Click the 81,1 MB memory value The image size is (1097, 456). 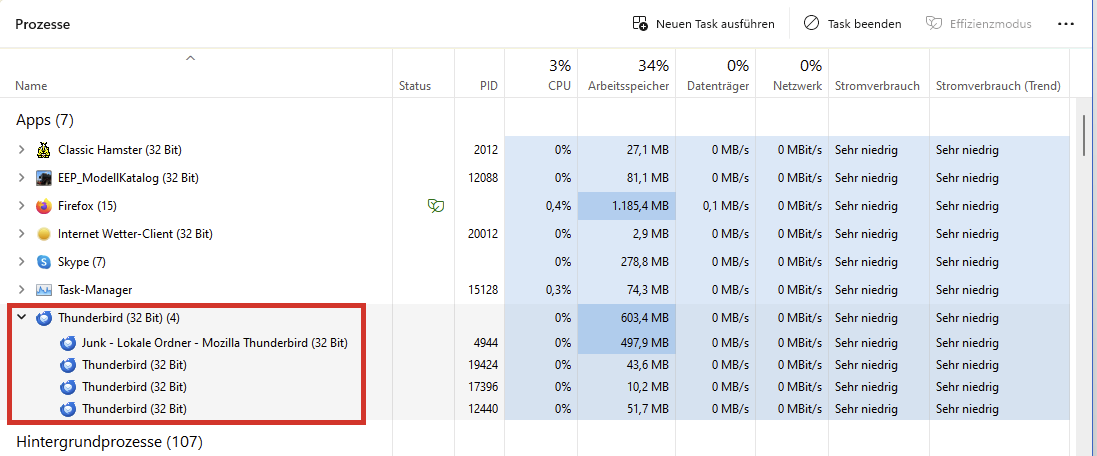click(x=647, y=178)
